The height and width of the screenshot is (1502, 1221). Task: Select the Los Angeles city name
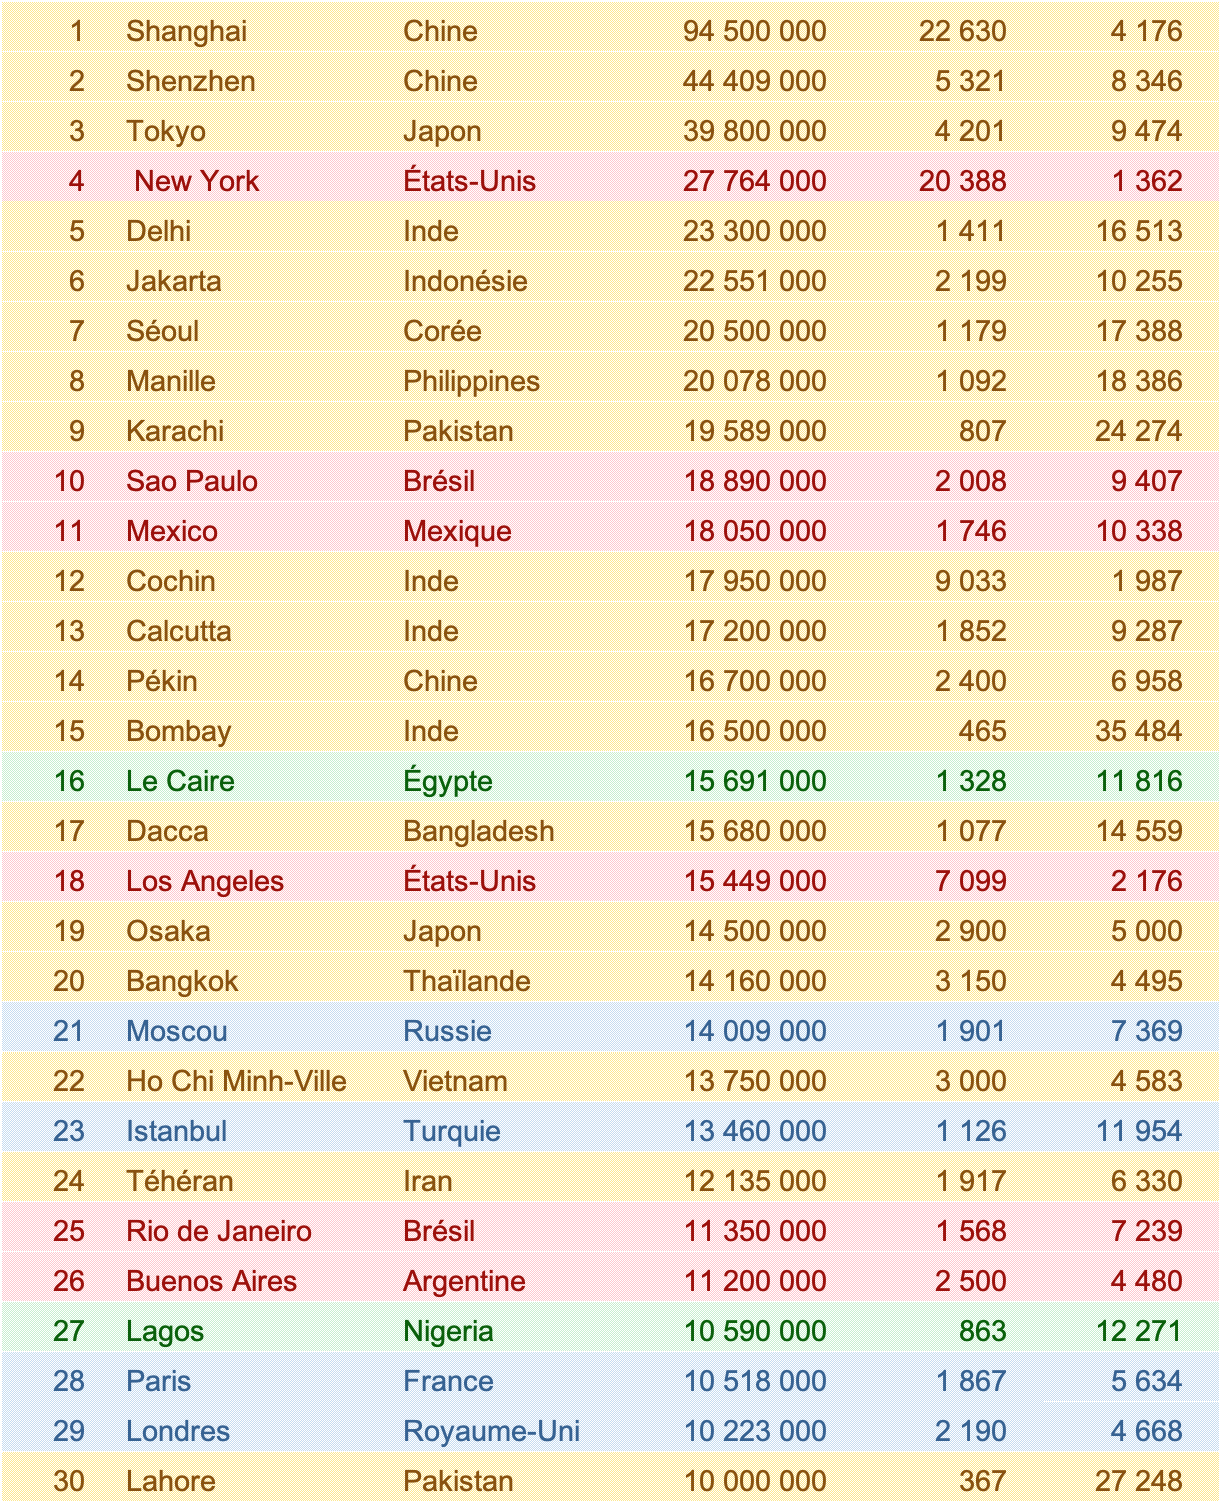205,881
